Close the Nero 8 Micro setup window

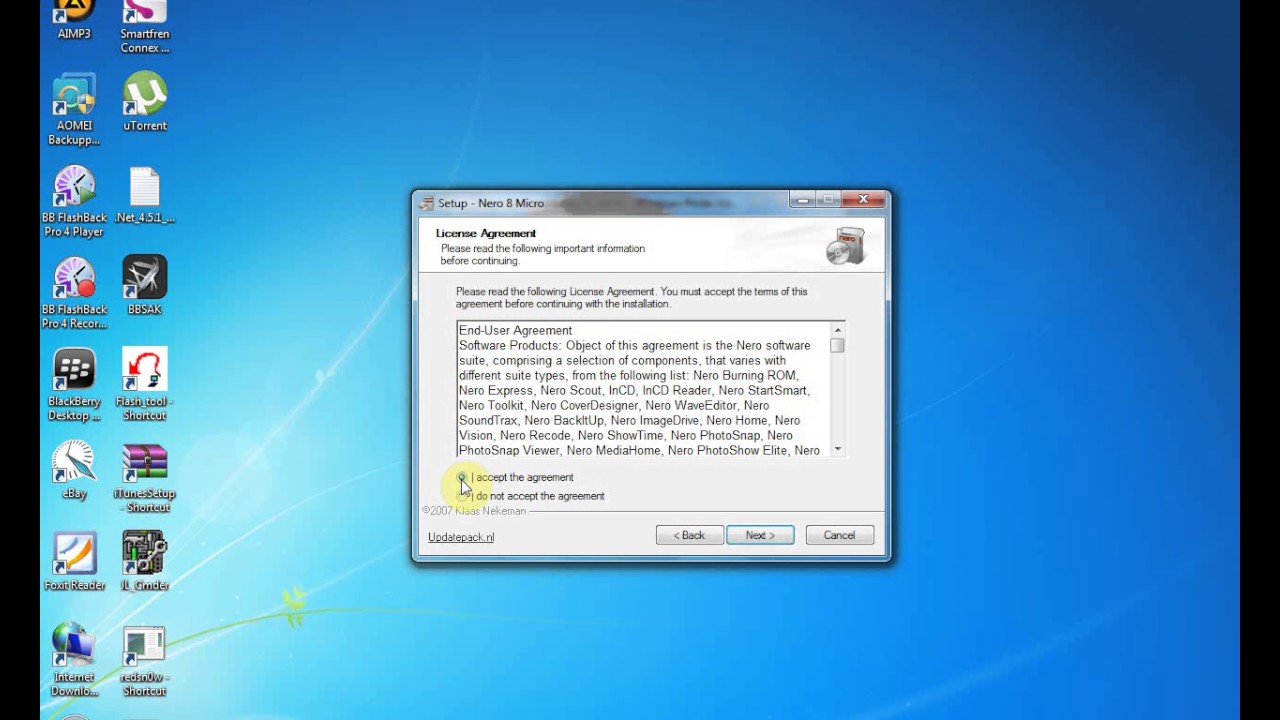click(863, 200)
